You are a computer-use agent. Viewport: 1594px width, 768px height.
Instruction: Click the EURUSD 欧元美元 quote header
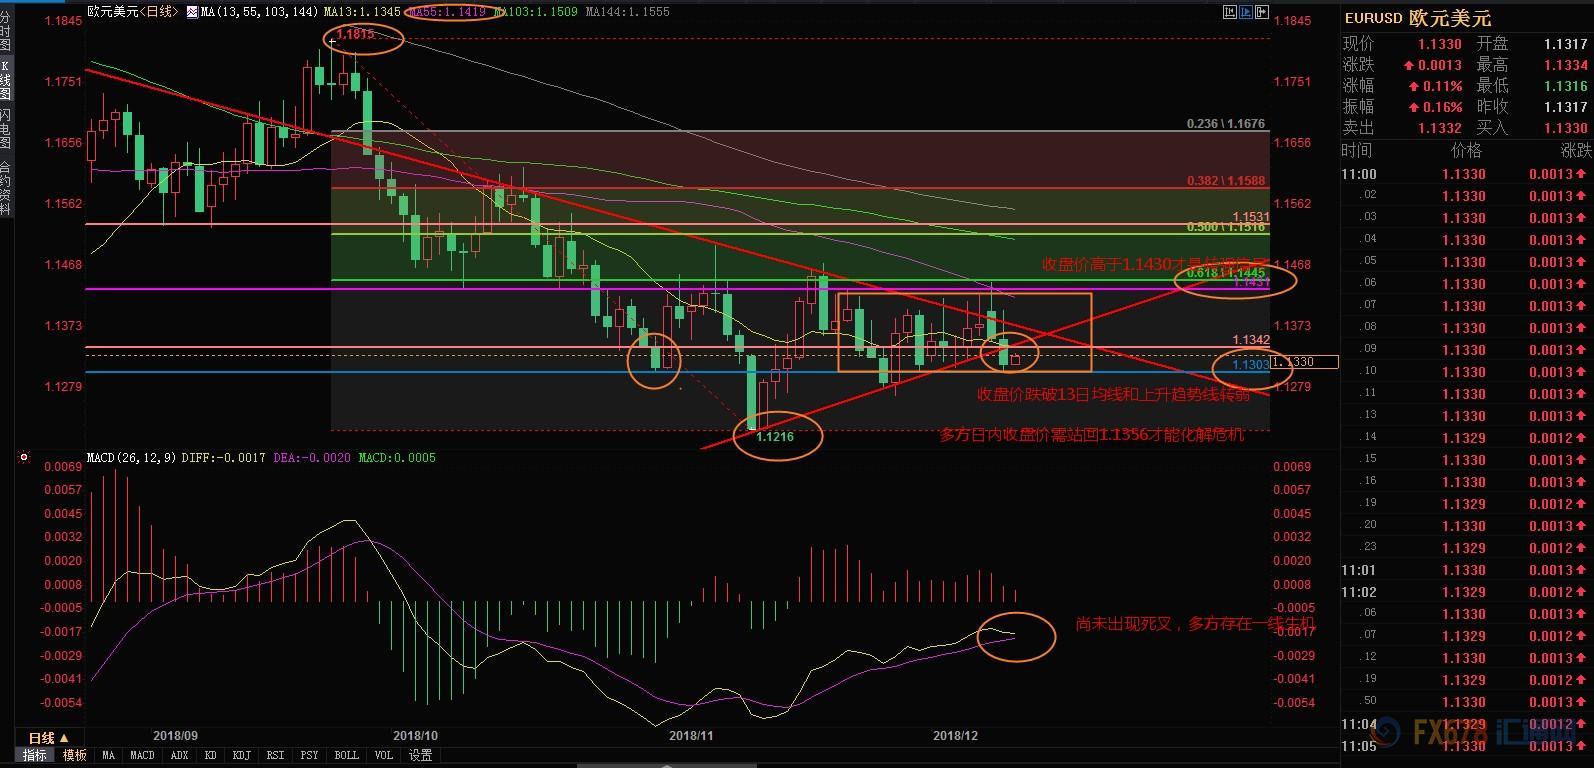click(x=1418, y=18)
